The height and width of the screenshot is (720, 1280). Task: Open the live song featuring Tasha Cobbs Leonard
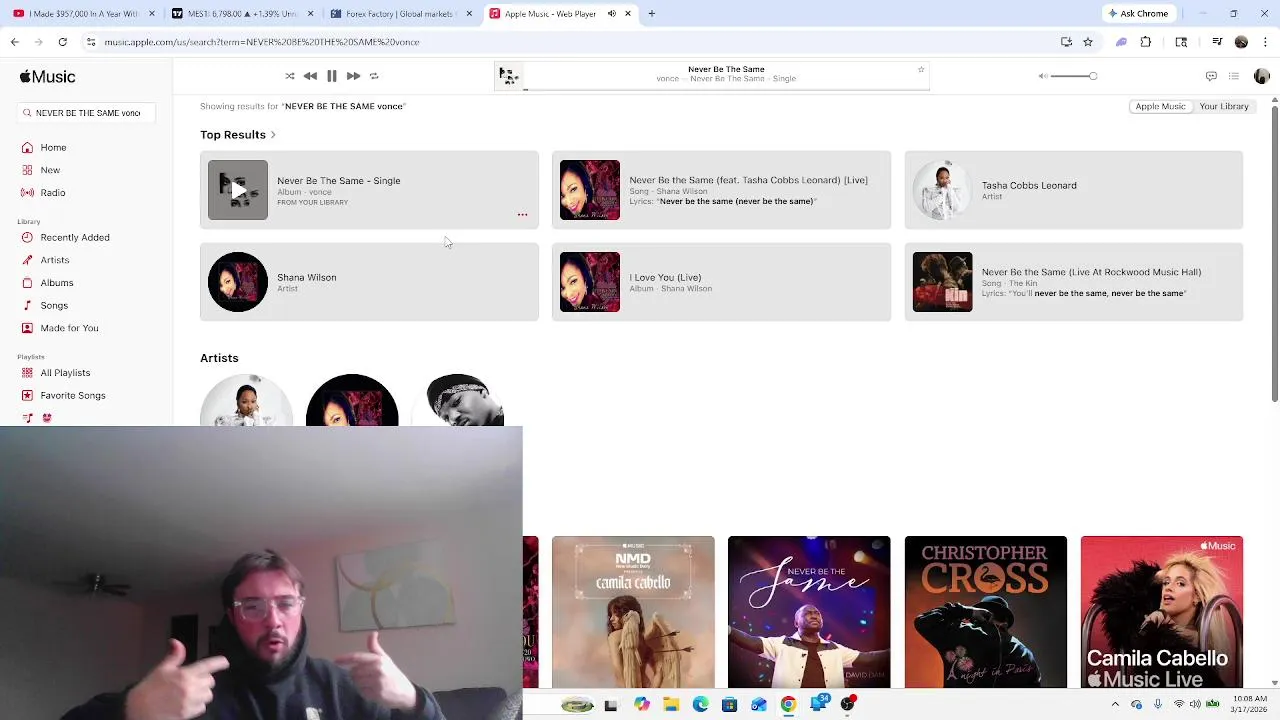(721, 190)
